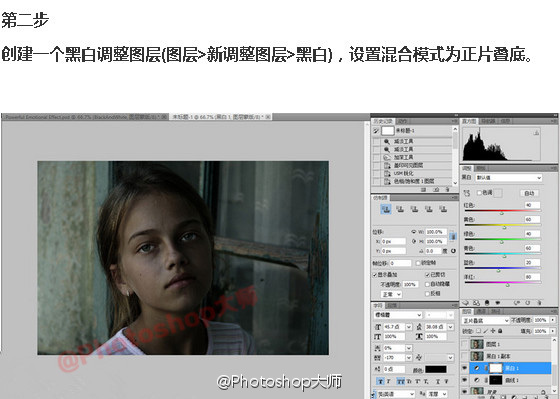Click return to adjustment list arrow icon
Image resolution: width=560 pixels, height=399 pixels.
[x=466, y=303]
